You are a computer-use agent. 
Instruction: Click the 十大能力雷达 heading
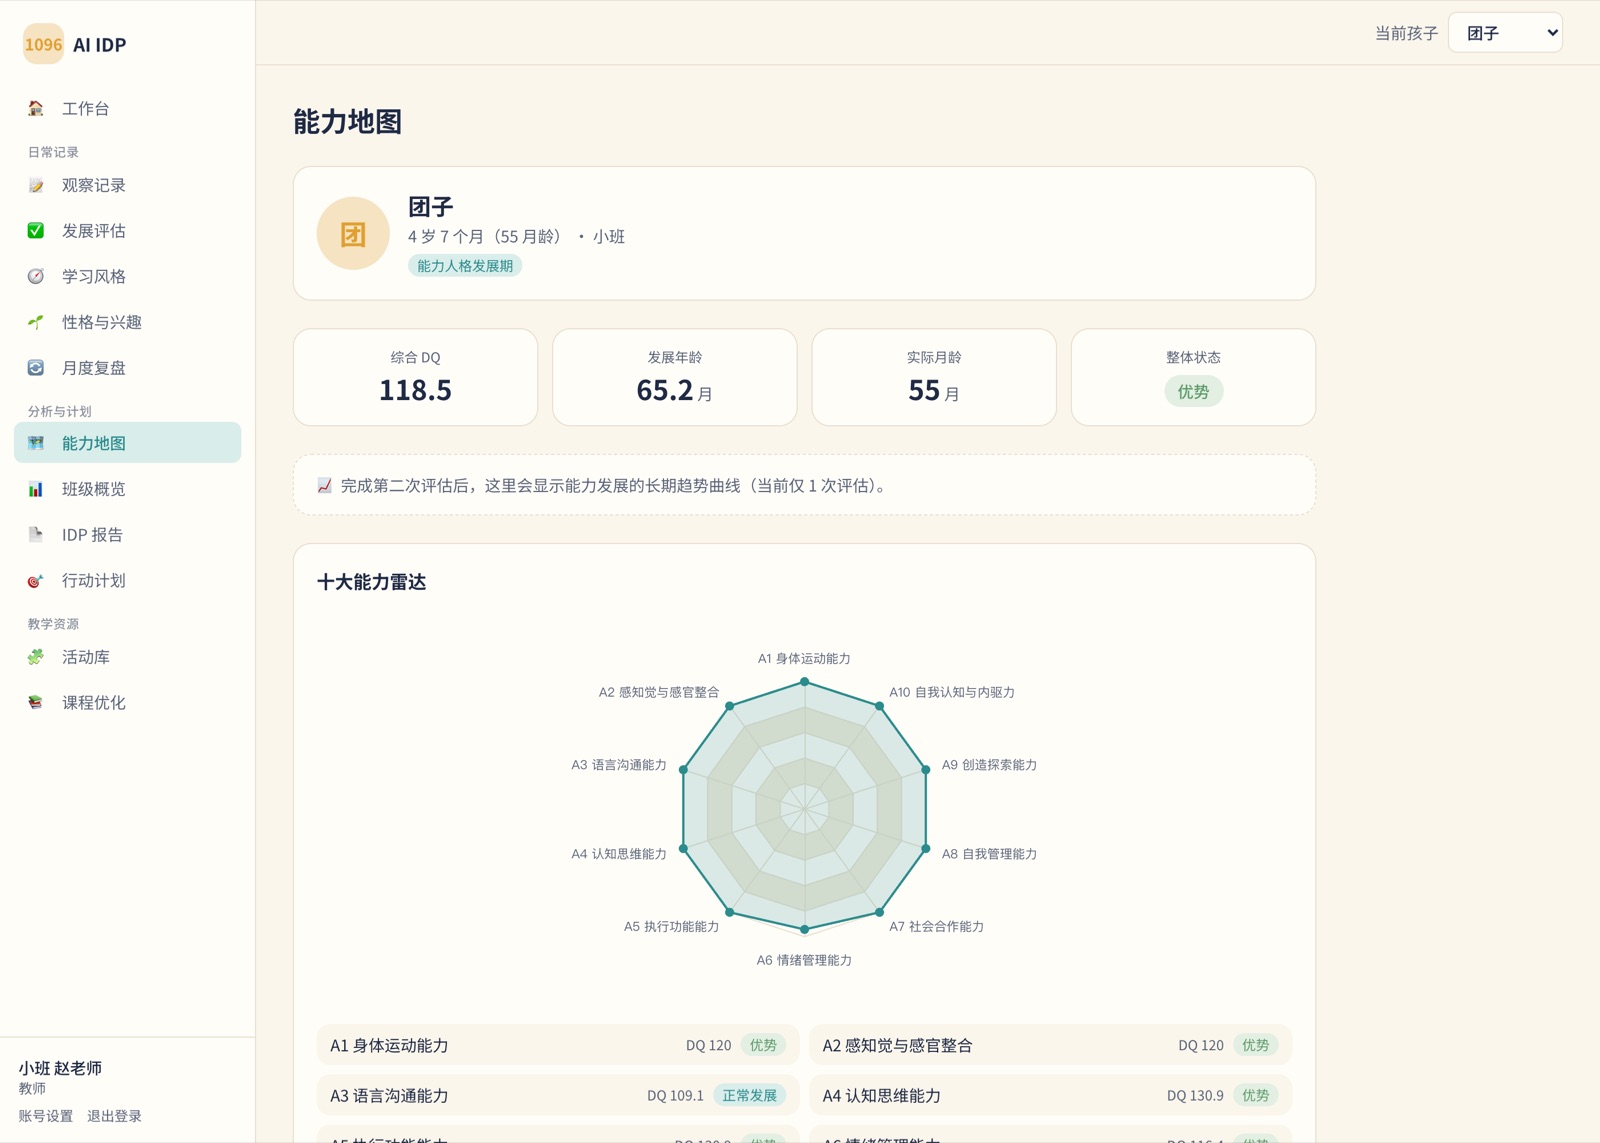point(372,582)
